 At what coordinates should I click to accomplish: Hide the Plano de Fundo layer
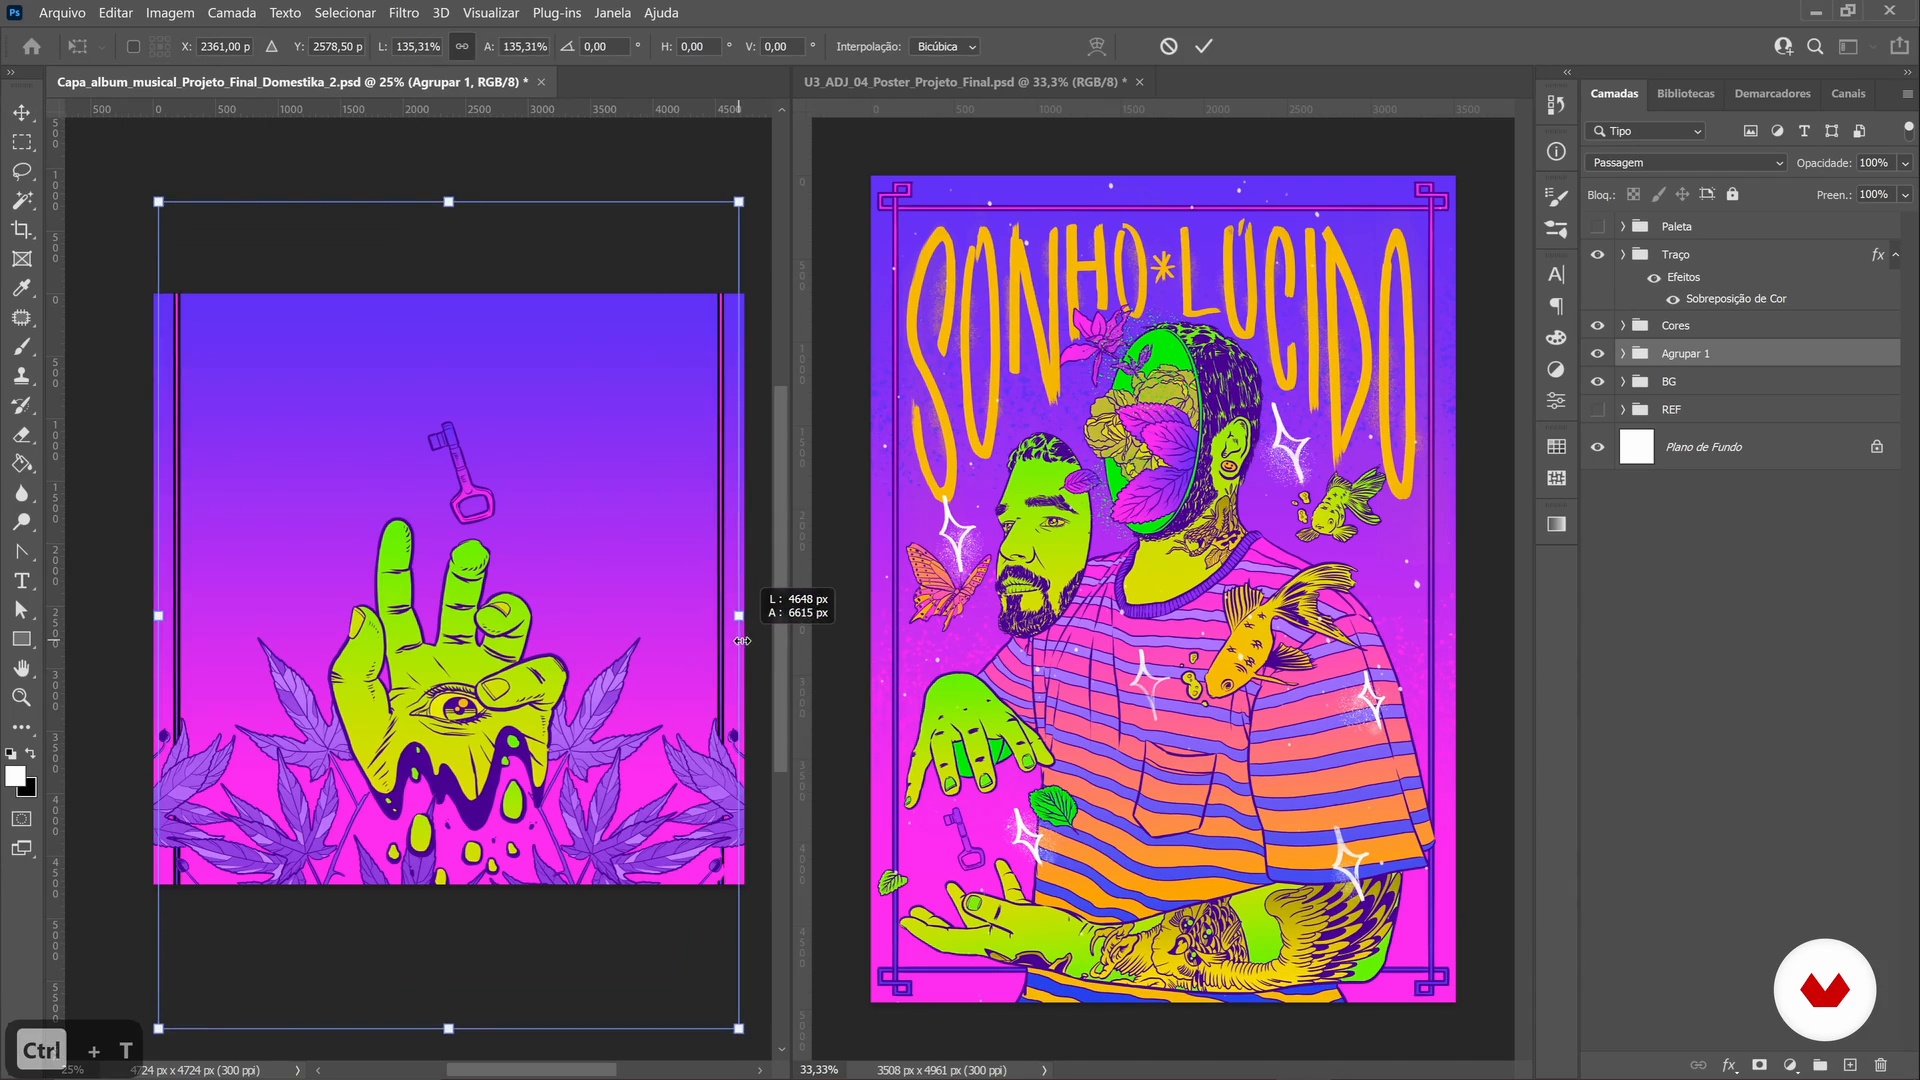[1598, 447]
